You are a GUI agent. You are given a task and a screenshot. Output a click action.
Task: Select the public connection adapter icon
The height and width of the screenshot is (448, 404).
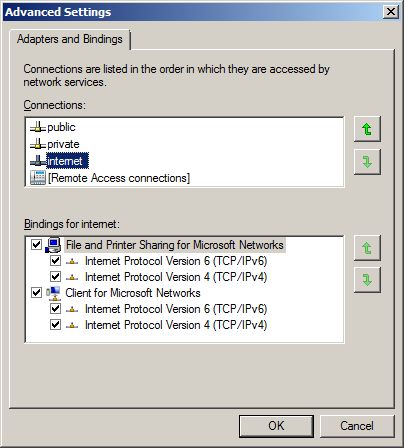(38, 127)
